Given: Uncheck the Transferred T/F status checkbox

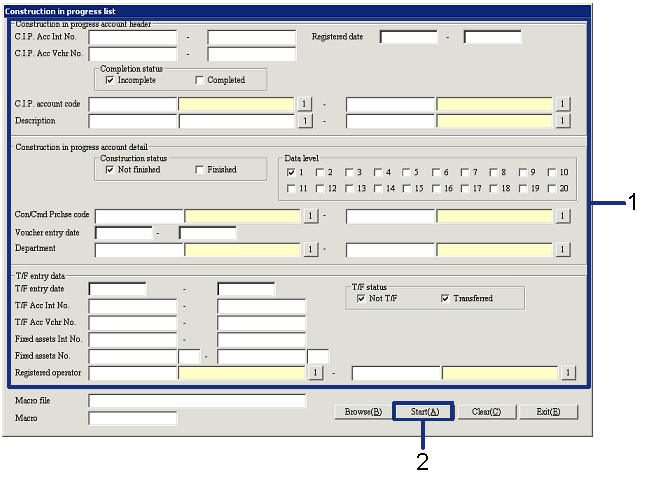Looking at the screenshot, I should click(445, 298).
